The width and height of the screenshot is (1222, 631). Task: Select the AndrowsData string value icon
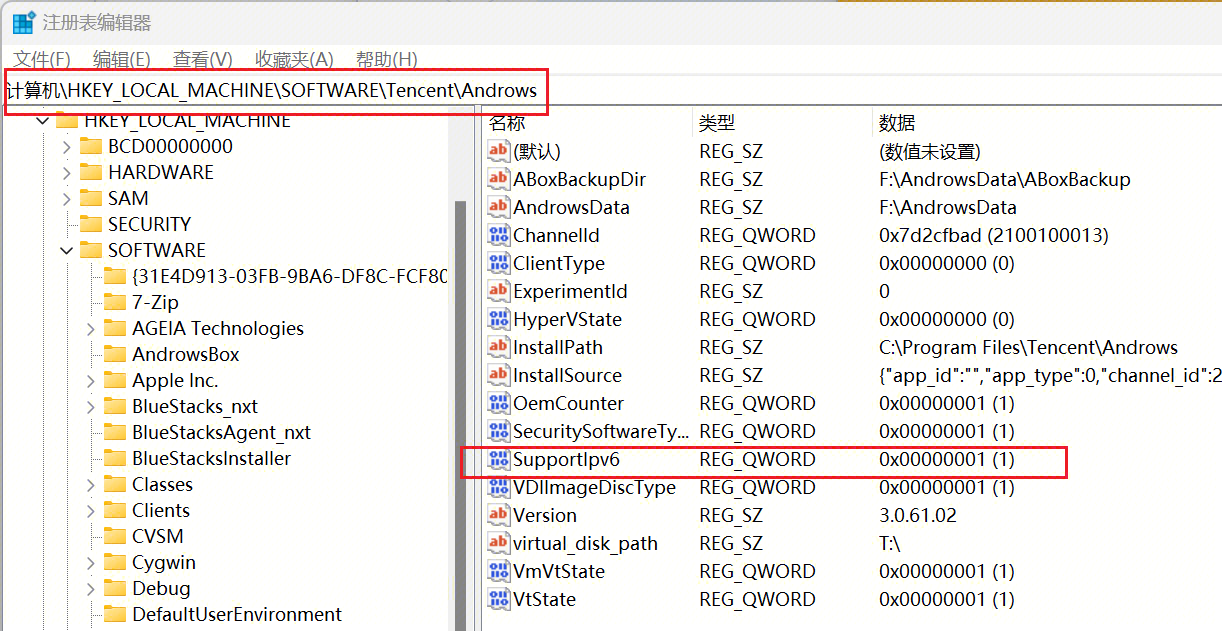498,207
